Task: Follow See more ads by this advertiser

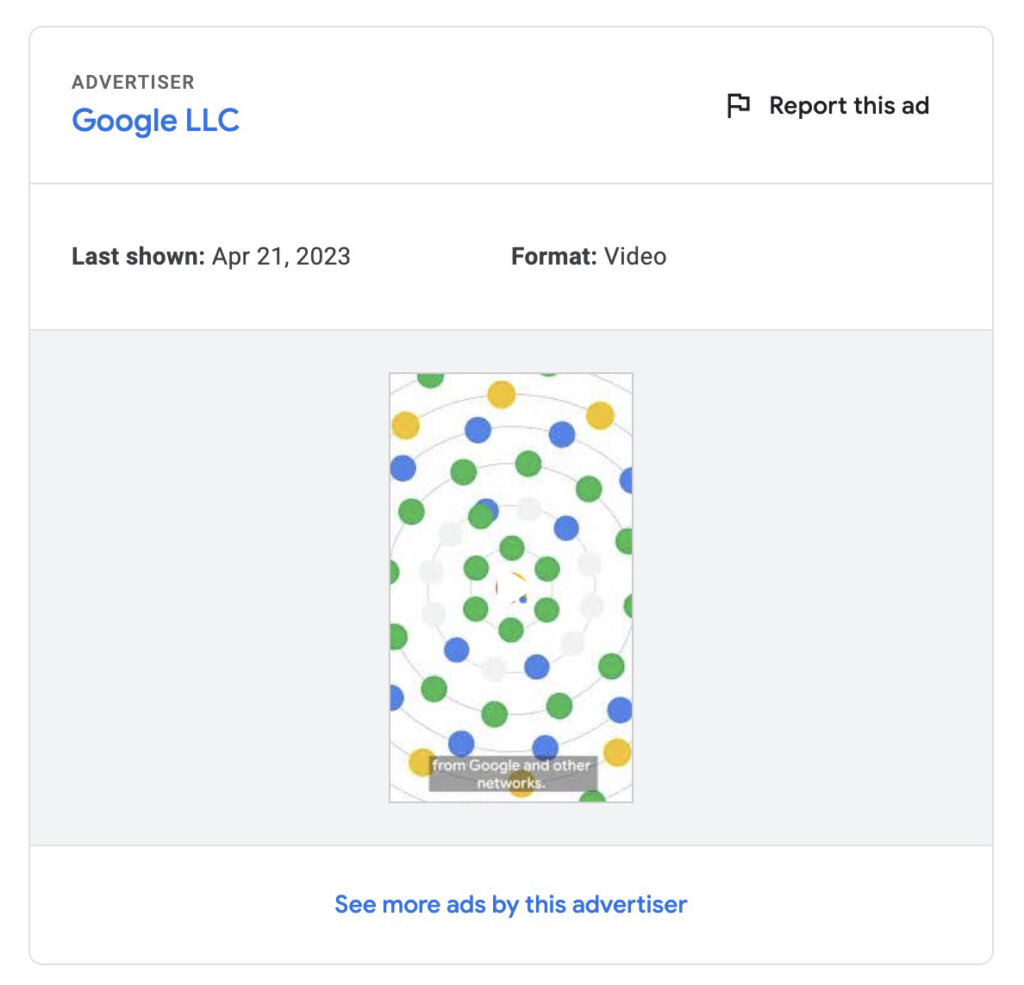Action: click(511, 904)
